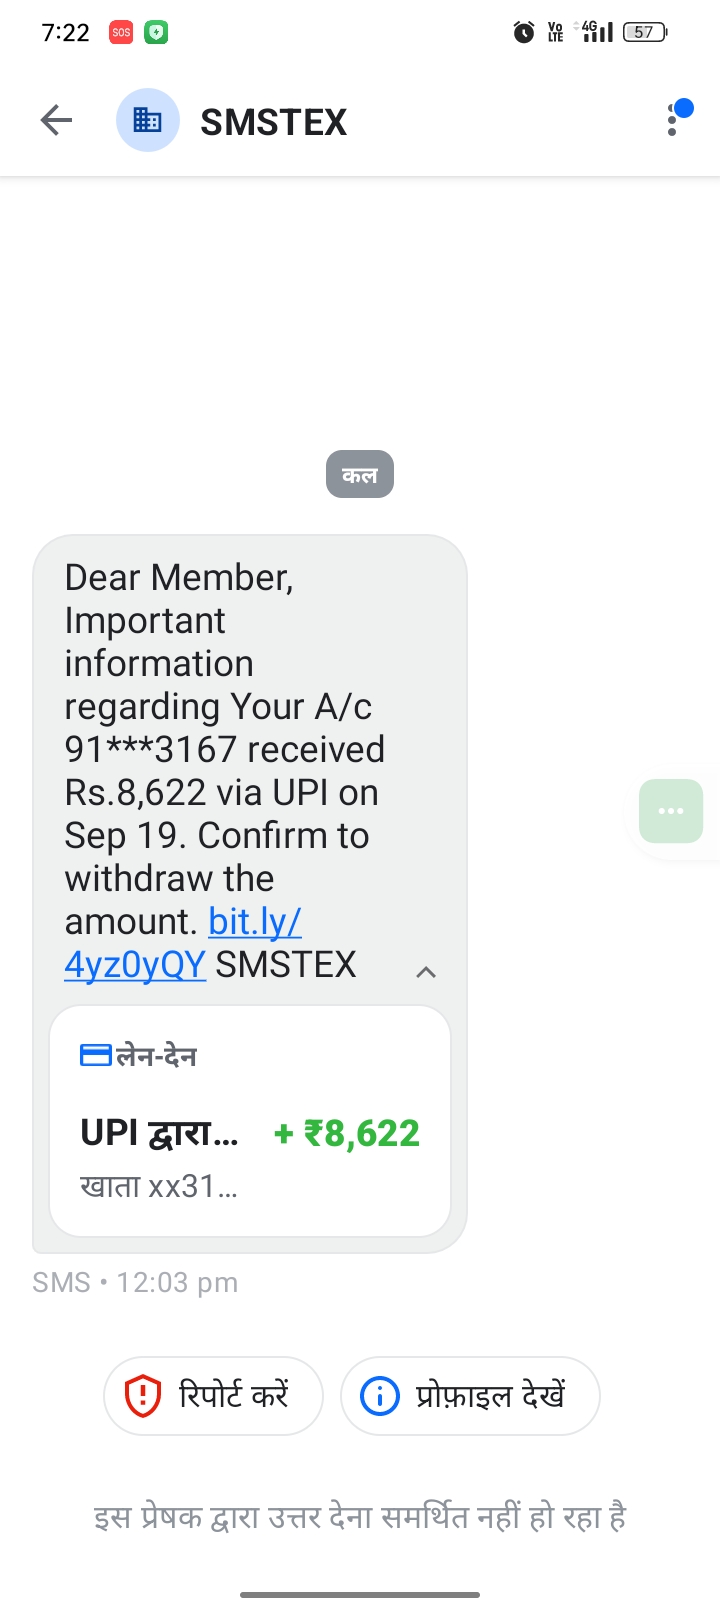The height and width of the screenshot is (1612, 720).
Task: Collapse the transaction card with chevron
Action: coord(426,972)
